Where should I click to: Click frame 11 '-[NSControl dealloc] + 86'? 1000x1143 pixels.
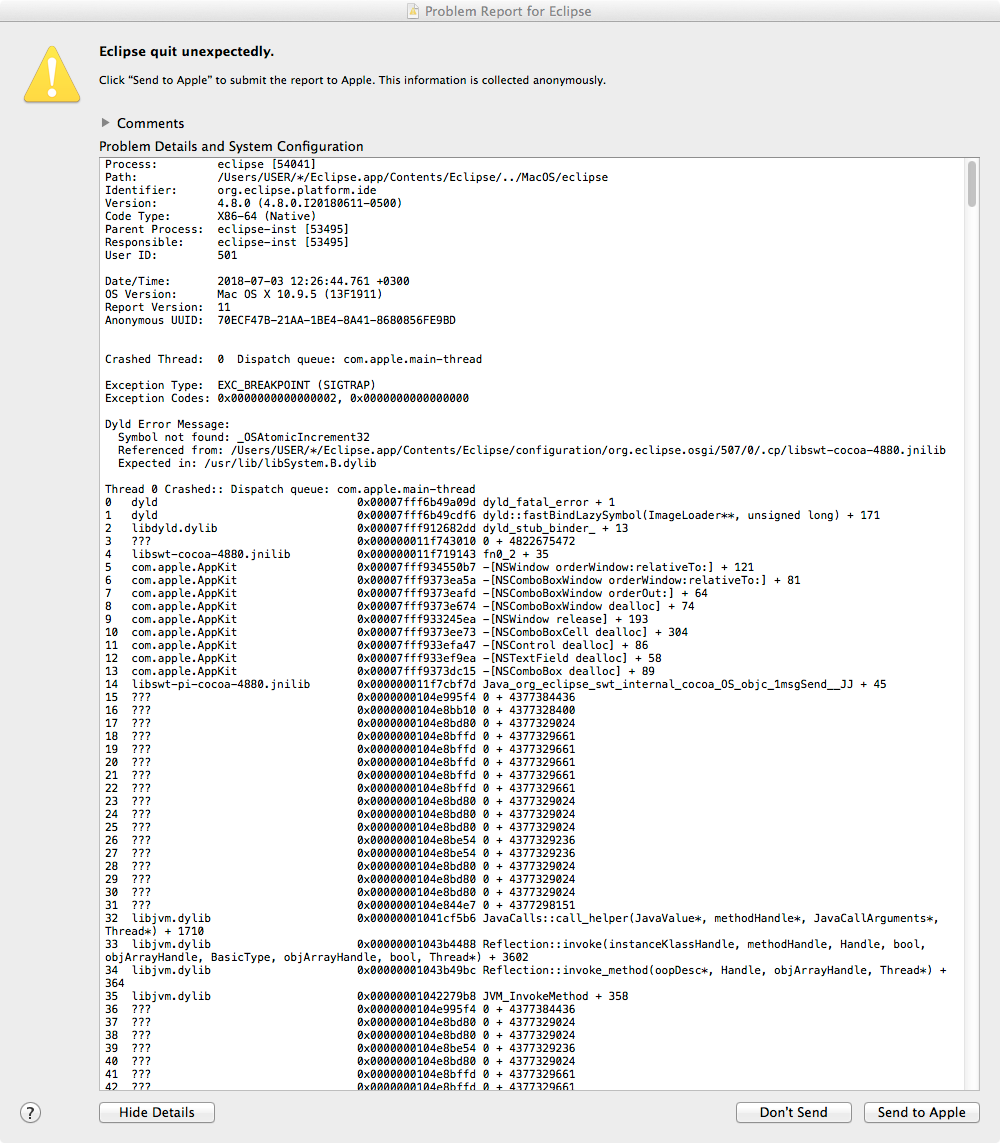[x=376, y=646]
